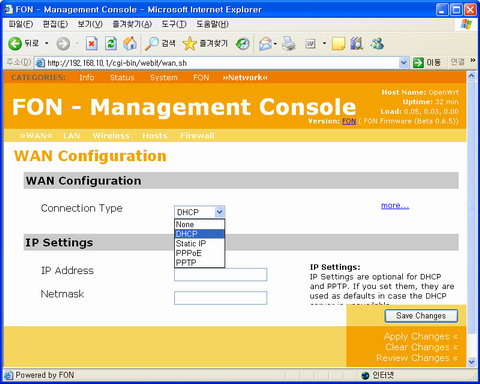Click the Print icon
This screenshot has height=384, width=480.
point(289,44)
